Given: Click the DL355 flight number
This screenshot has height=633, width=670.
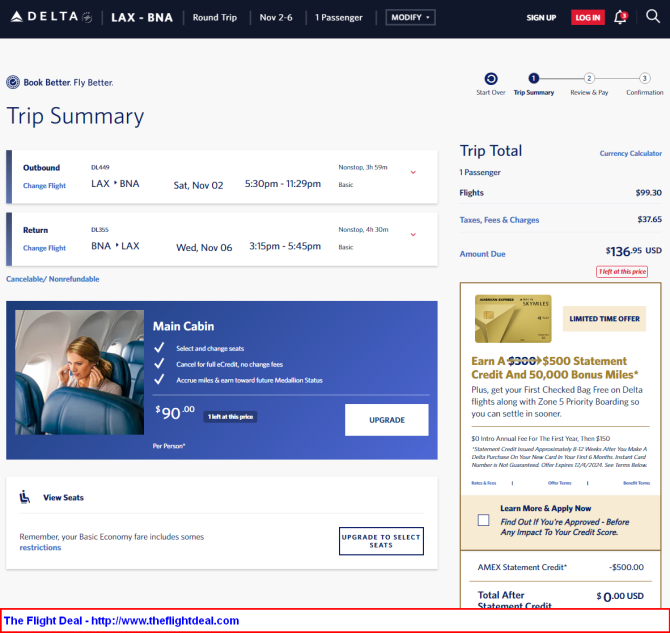Looking at the screenshot, I should click(100, 230).
